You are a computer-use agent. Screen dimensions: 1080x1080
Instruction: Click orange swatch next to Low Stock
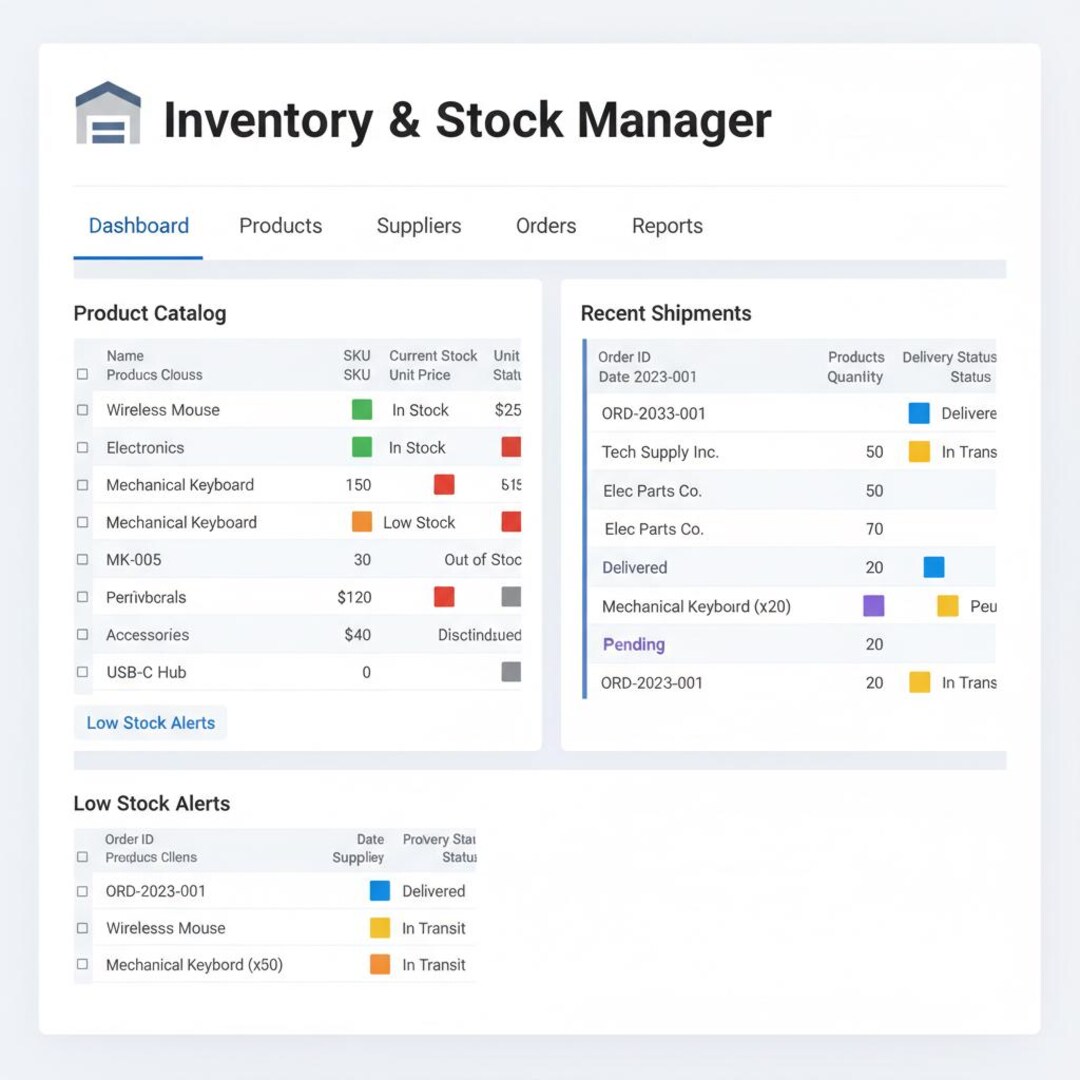tap(362, 521)
